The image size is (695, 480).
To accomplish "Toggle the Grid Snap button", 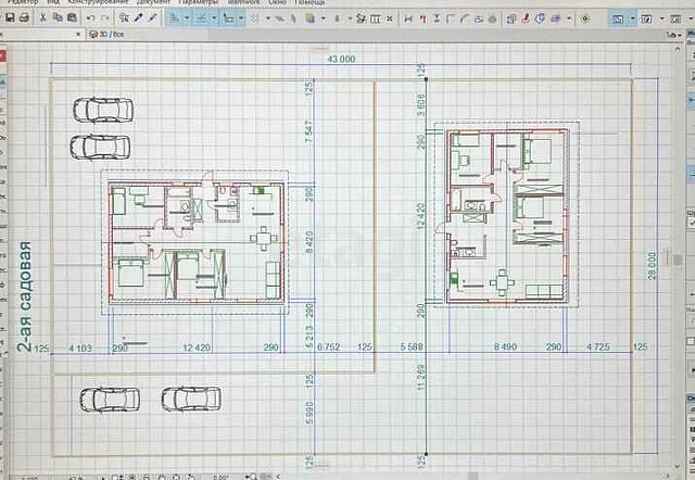I will click(x=229, y=18).
